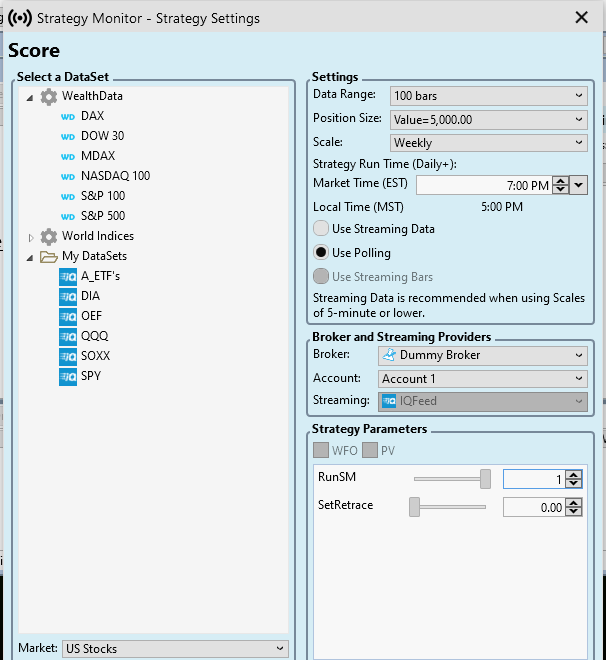606x660 pixels.
Task: Select the DOW 30 dataset
Action: pos(102,136)
